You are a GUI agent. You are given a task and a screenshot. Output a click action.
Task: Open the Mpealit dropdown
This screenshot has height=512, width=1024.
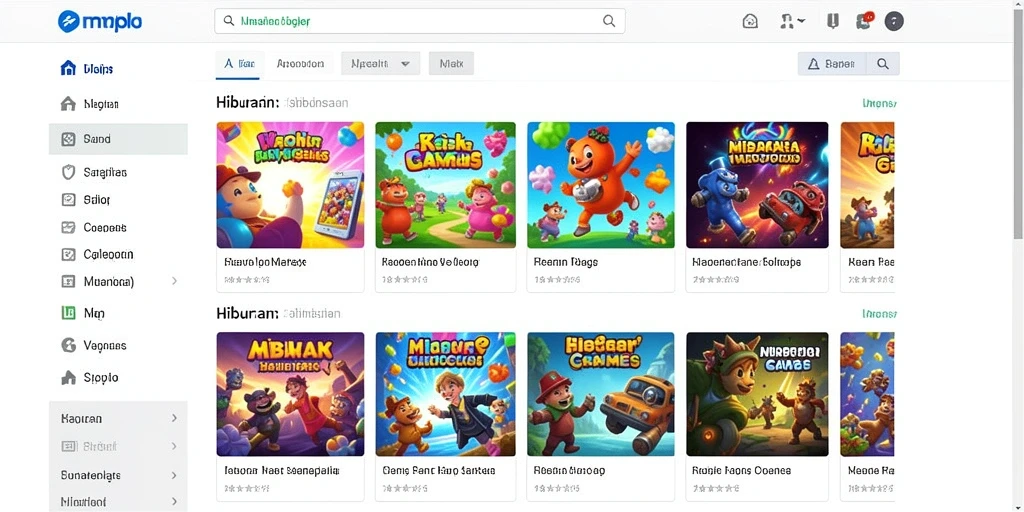coord(380,63)
